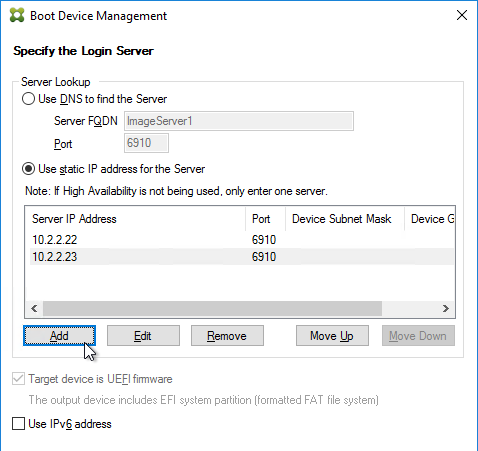Click the Citrix app icon in title bar

17,15
